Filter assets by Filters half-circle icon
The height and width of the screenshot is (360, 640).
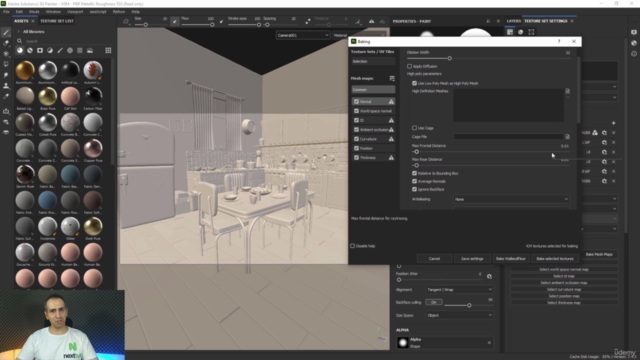click(x=50, y=51)
